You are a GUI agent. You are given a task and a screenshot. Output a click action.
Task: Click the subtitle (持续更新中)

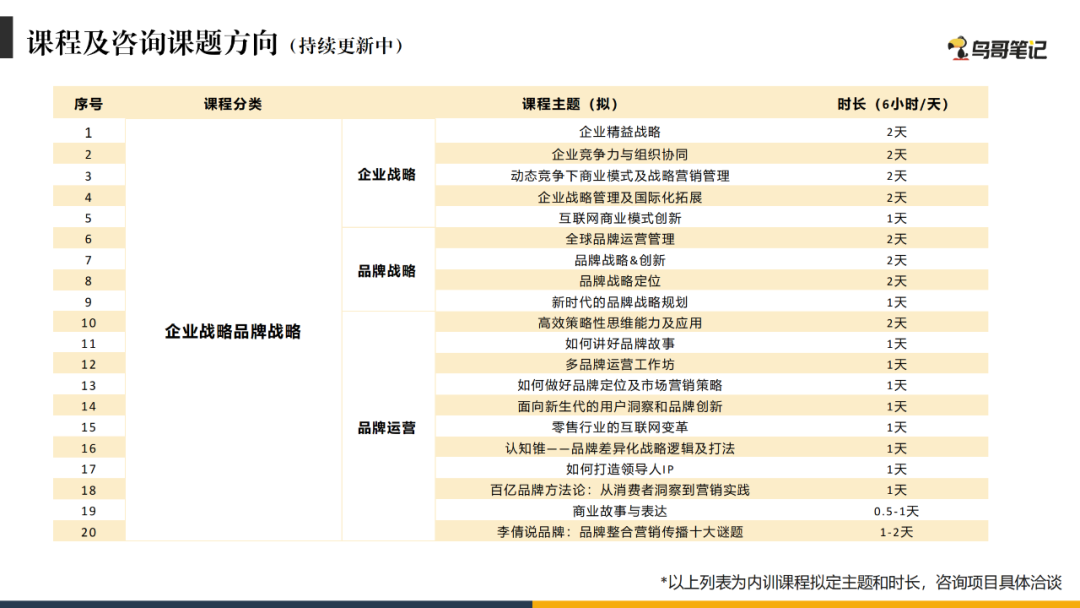(346, 45)
